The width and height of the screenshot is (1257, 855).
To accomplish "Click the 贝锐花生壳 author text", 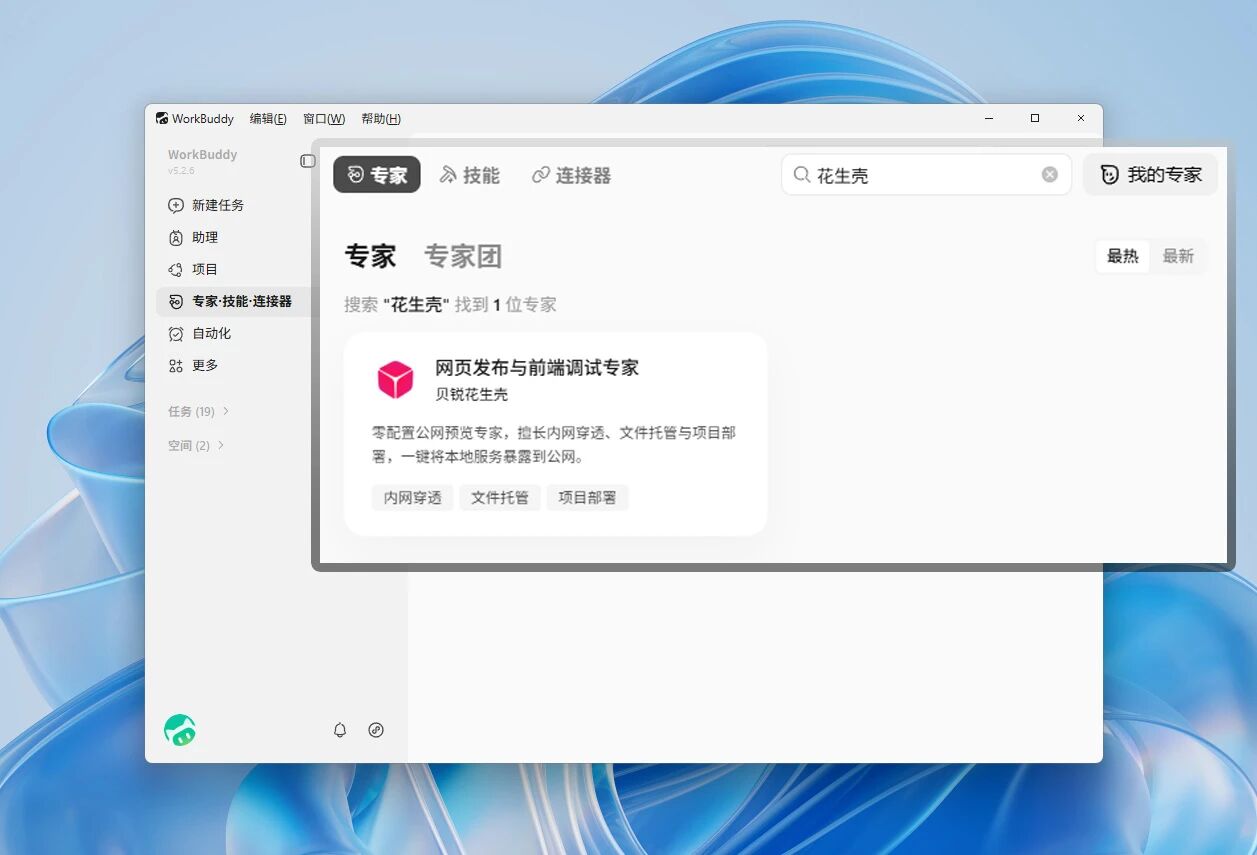I will tap(472, 394).
